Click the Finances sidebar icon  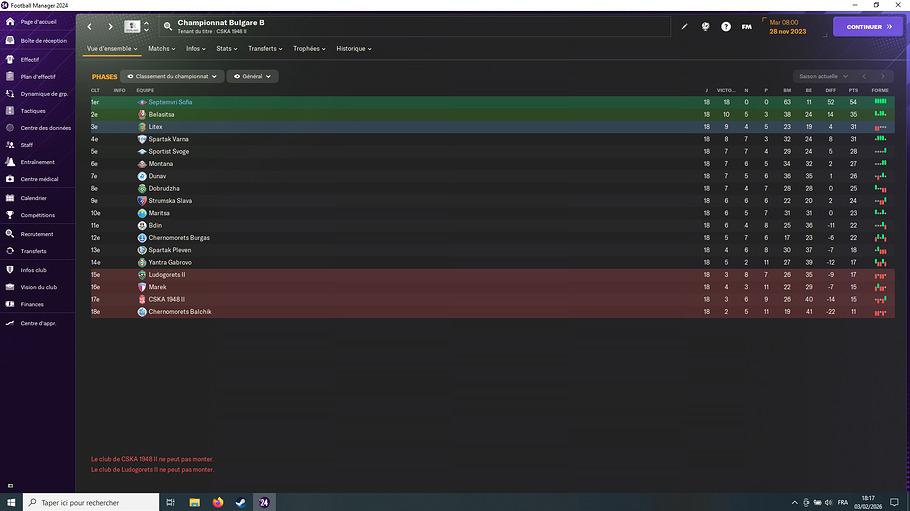(10, 304)
